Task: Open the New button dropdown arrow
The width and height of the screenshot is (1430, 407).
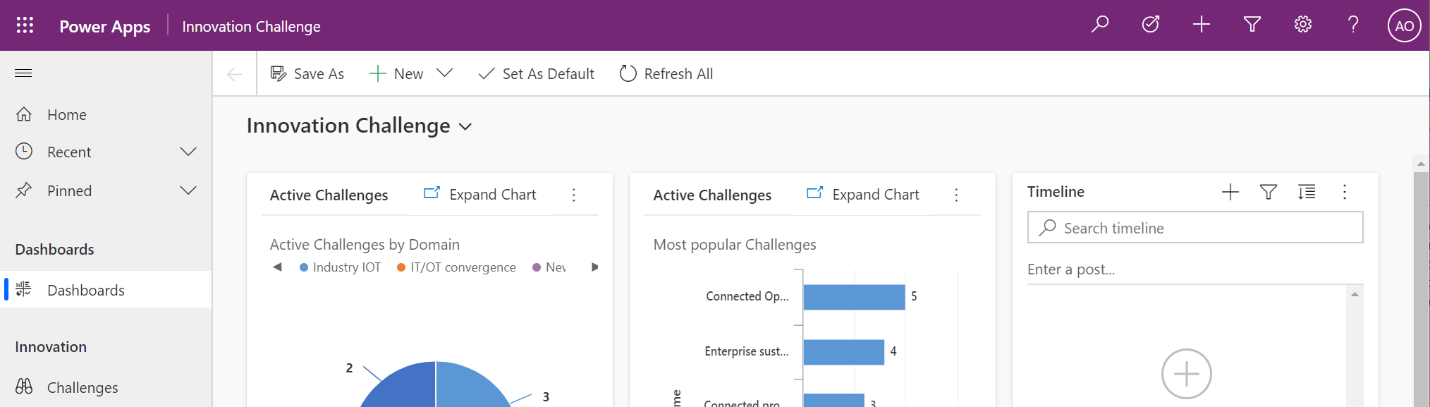Action: [x=445, y=73]
